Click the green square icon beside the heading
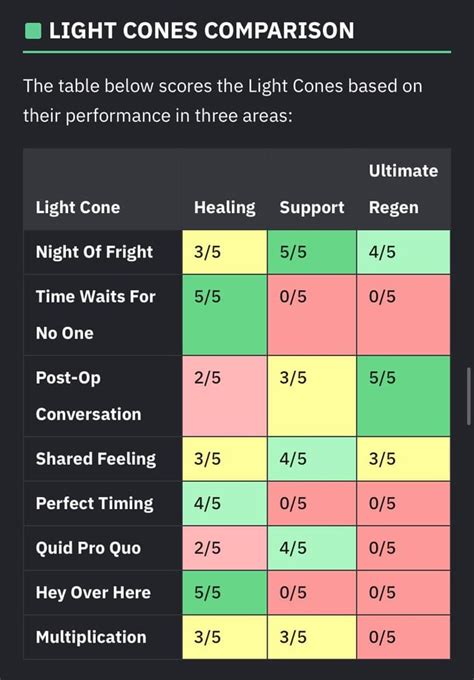Viewport: 474px width, 680px height. [33, 31]
